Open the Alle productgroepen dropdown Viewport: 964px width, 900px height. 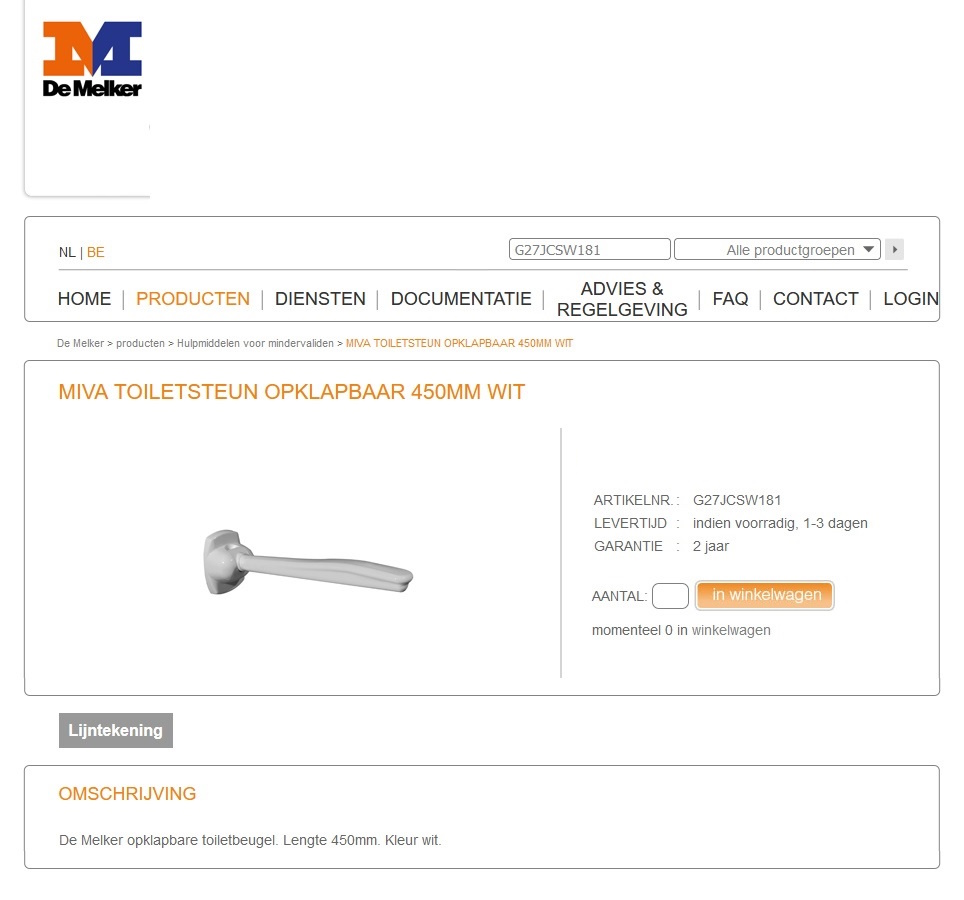[777, 250]
